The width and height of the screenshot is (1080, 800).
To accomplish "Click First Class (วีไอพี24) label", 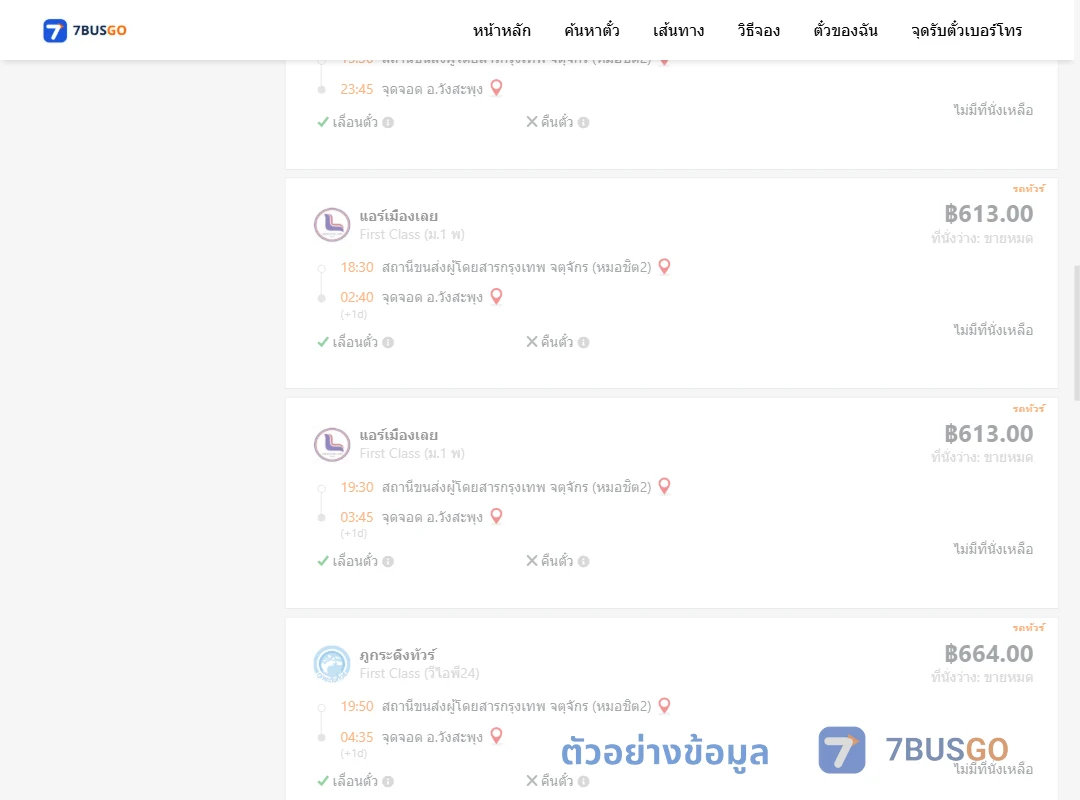I will (419, 673).
